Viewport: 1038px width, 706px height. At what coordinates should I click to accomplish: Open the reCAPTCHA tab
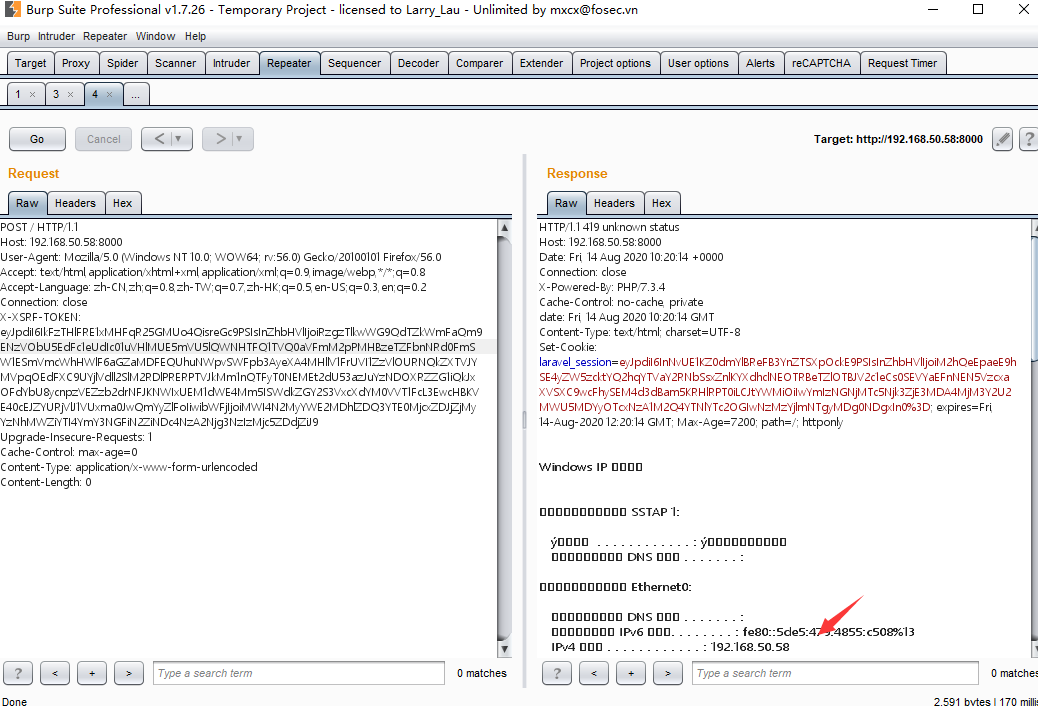(821, 63)
